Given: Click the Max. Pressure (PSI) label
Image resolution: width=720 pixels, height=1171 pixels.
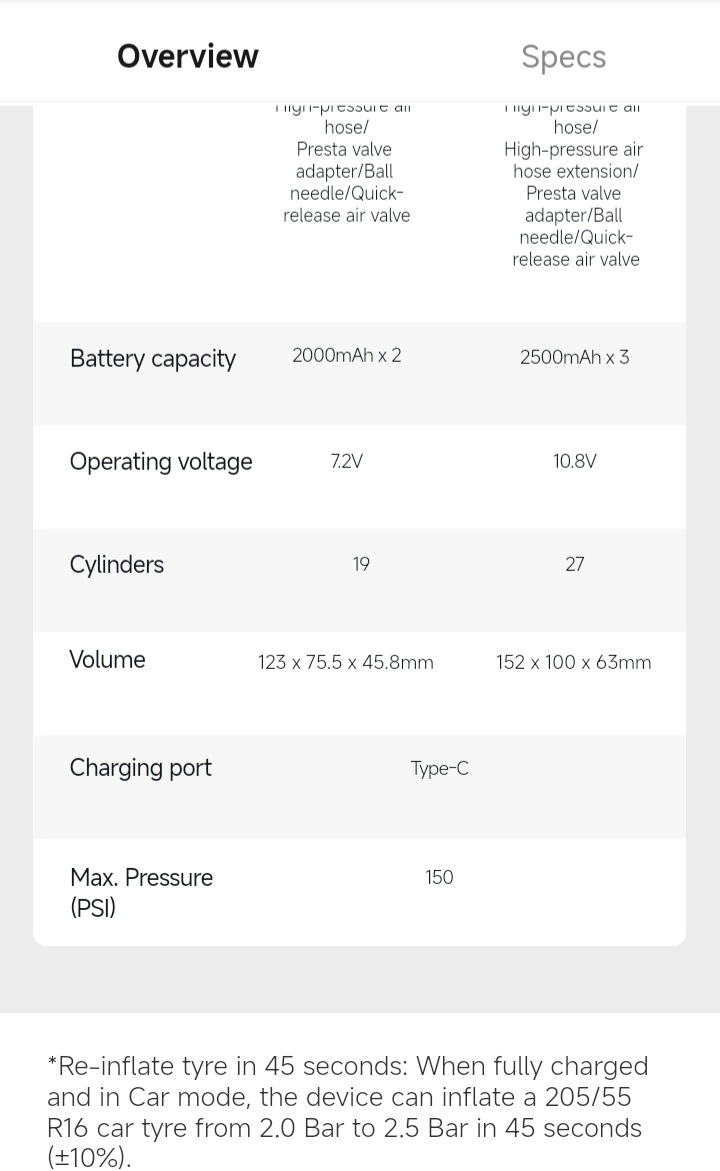Looking at the screenshot, I should (x=141, y=892).
